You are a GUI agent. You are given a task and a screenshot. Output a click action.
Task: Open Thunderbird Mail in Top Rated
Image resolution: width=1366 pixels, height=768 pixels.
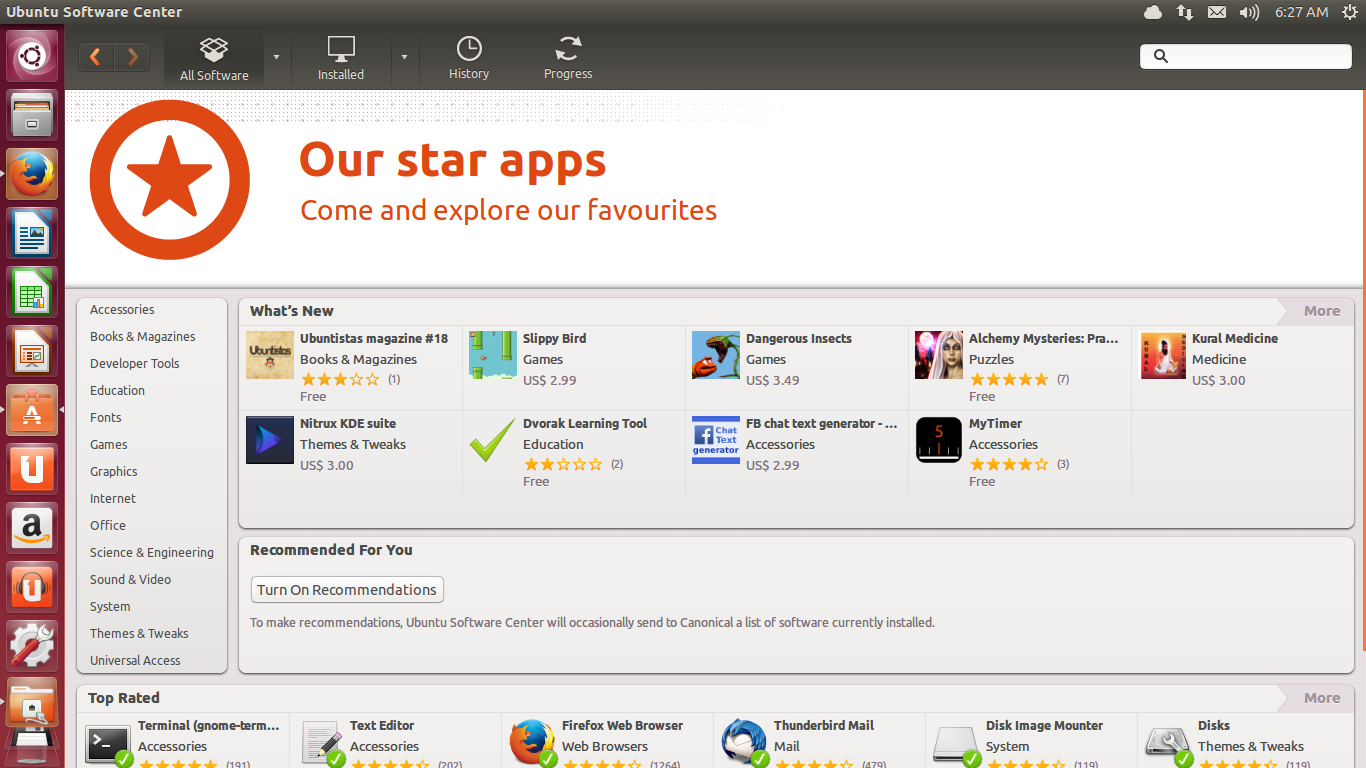(x=819, y=741)
